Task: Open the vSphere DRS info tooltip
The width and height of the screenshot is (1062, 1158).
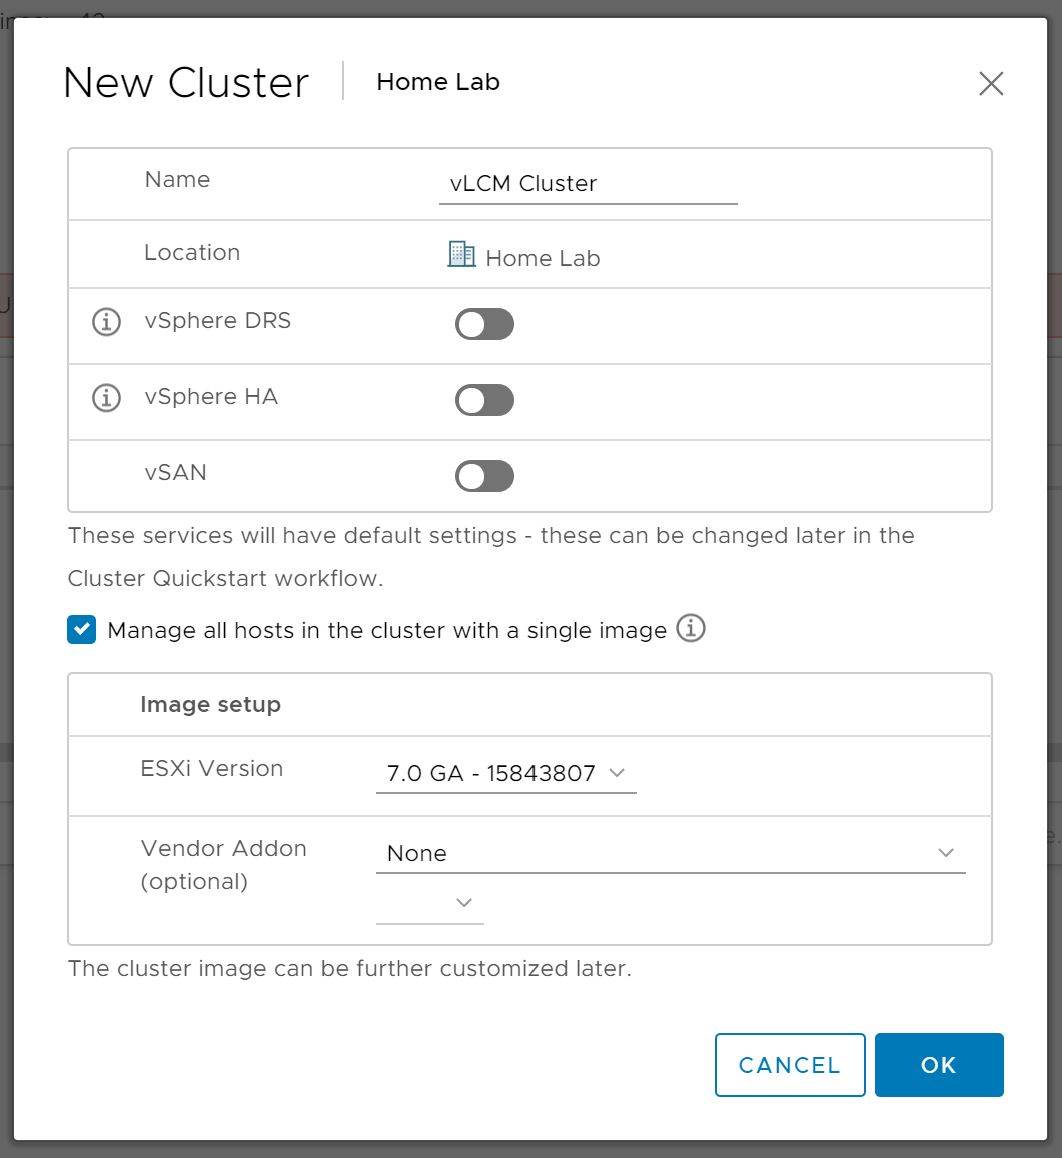Action: 106,322
